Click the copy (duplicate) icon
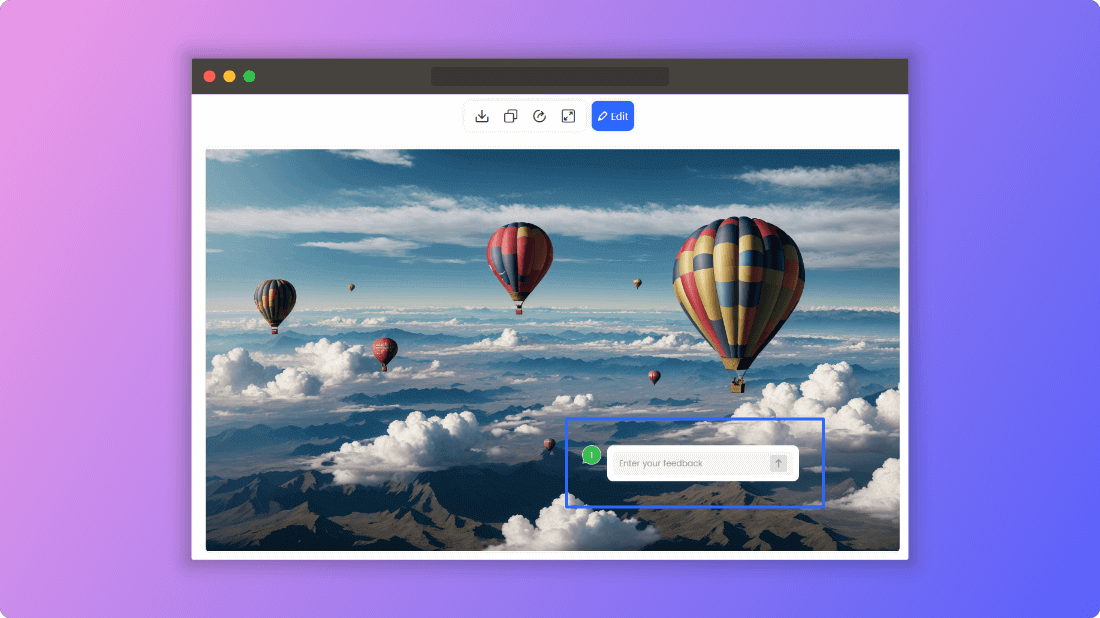The image size is (1100, 618). pos(511,116)
